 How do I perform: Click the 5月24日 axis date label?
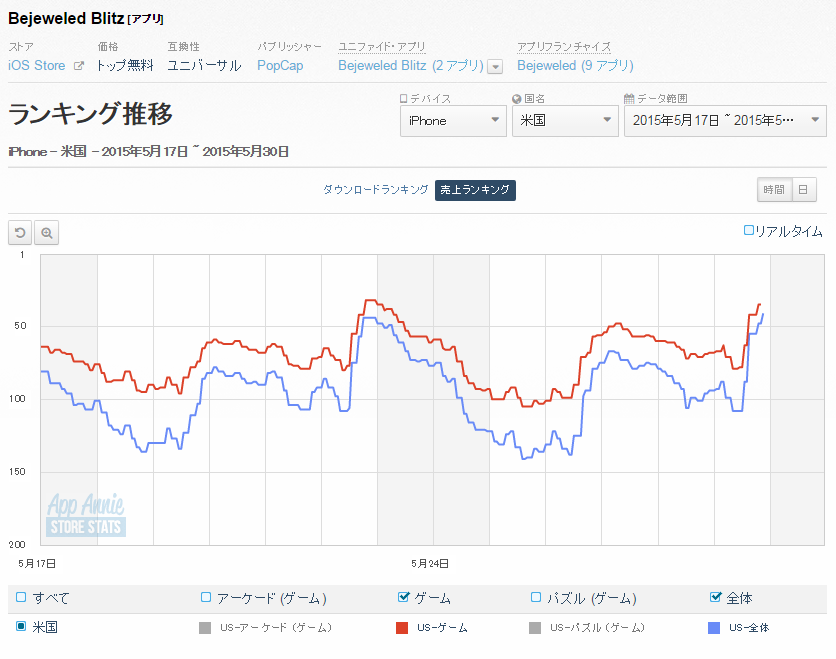(430, 564)
